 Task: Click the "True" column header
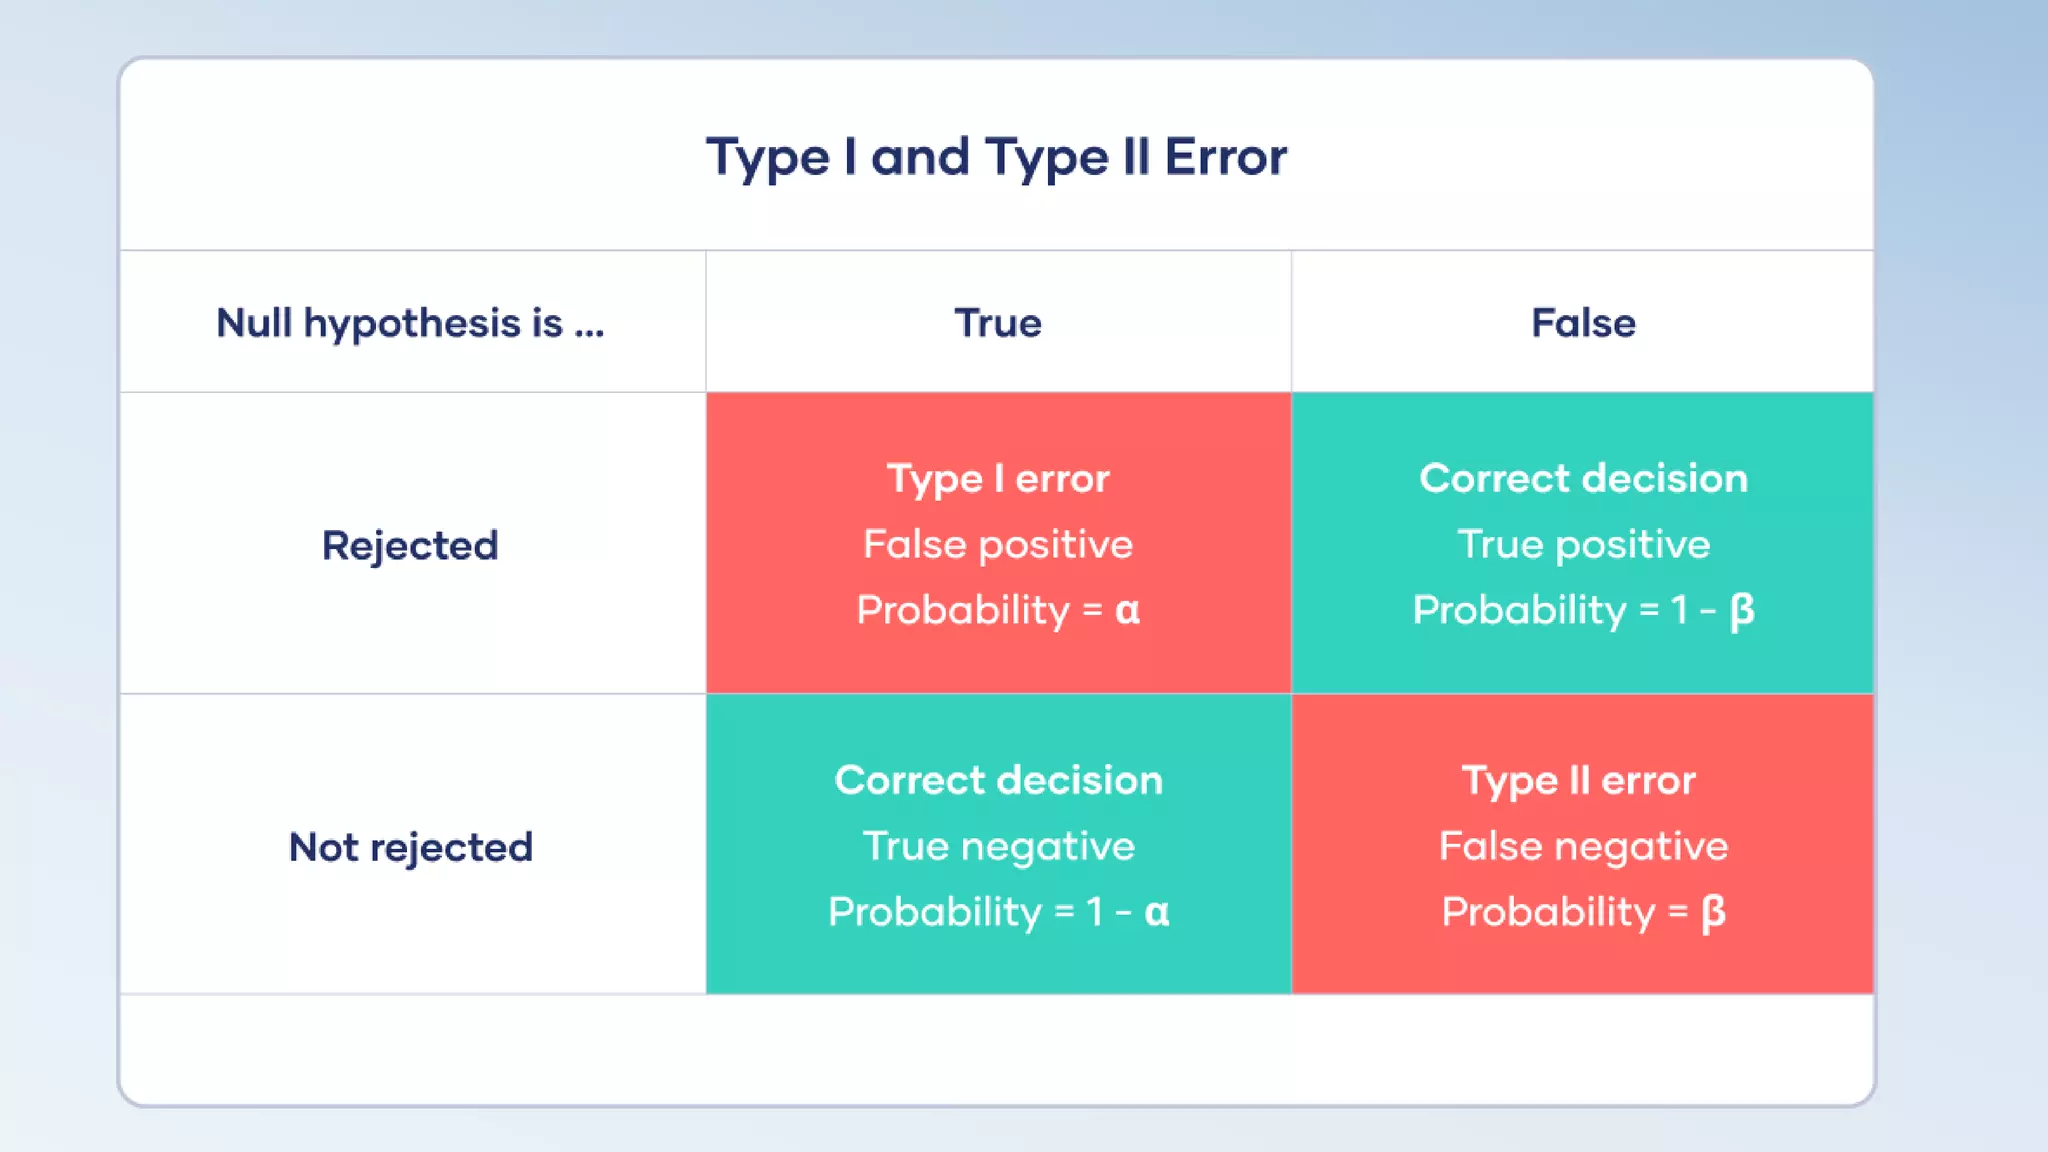(998, 323)
